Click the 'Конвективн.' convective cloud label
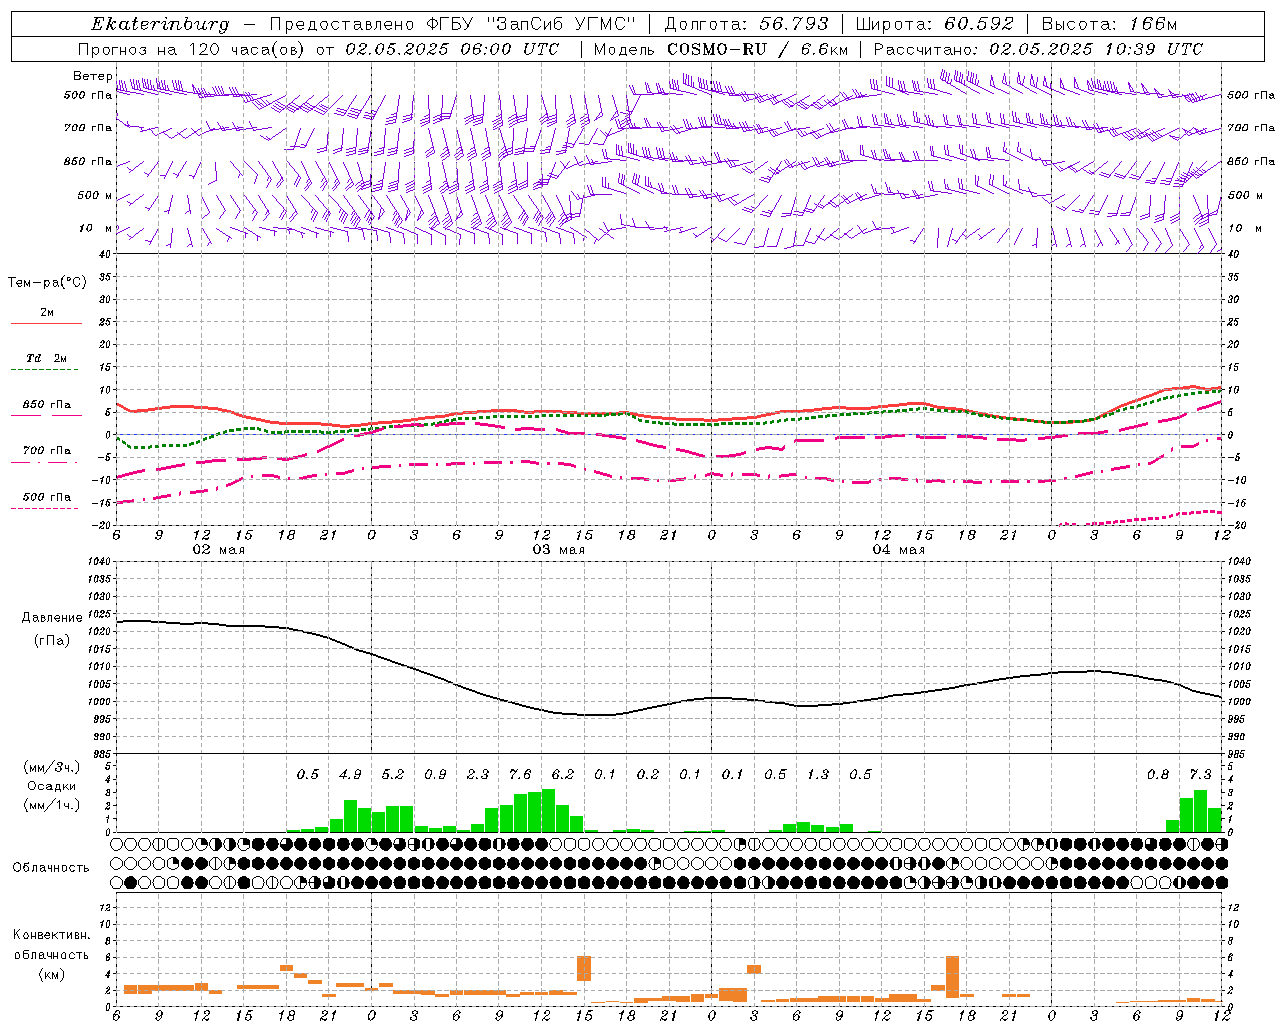This screenshot has height=1024, width=1280. coord(51,935)
